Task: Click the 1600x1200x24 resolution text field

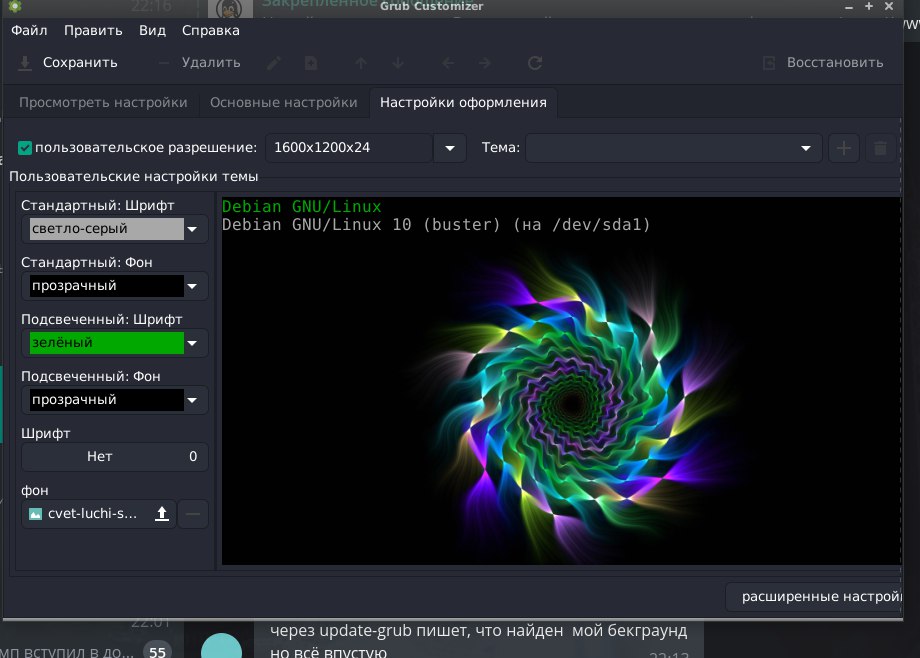Action: coord(350,148)
